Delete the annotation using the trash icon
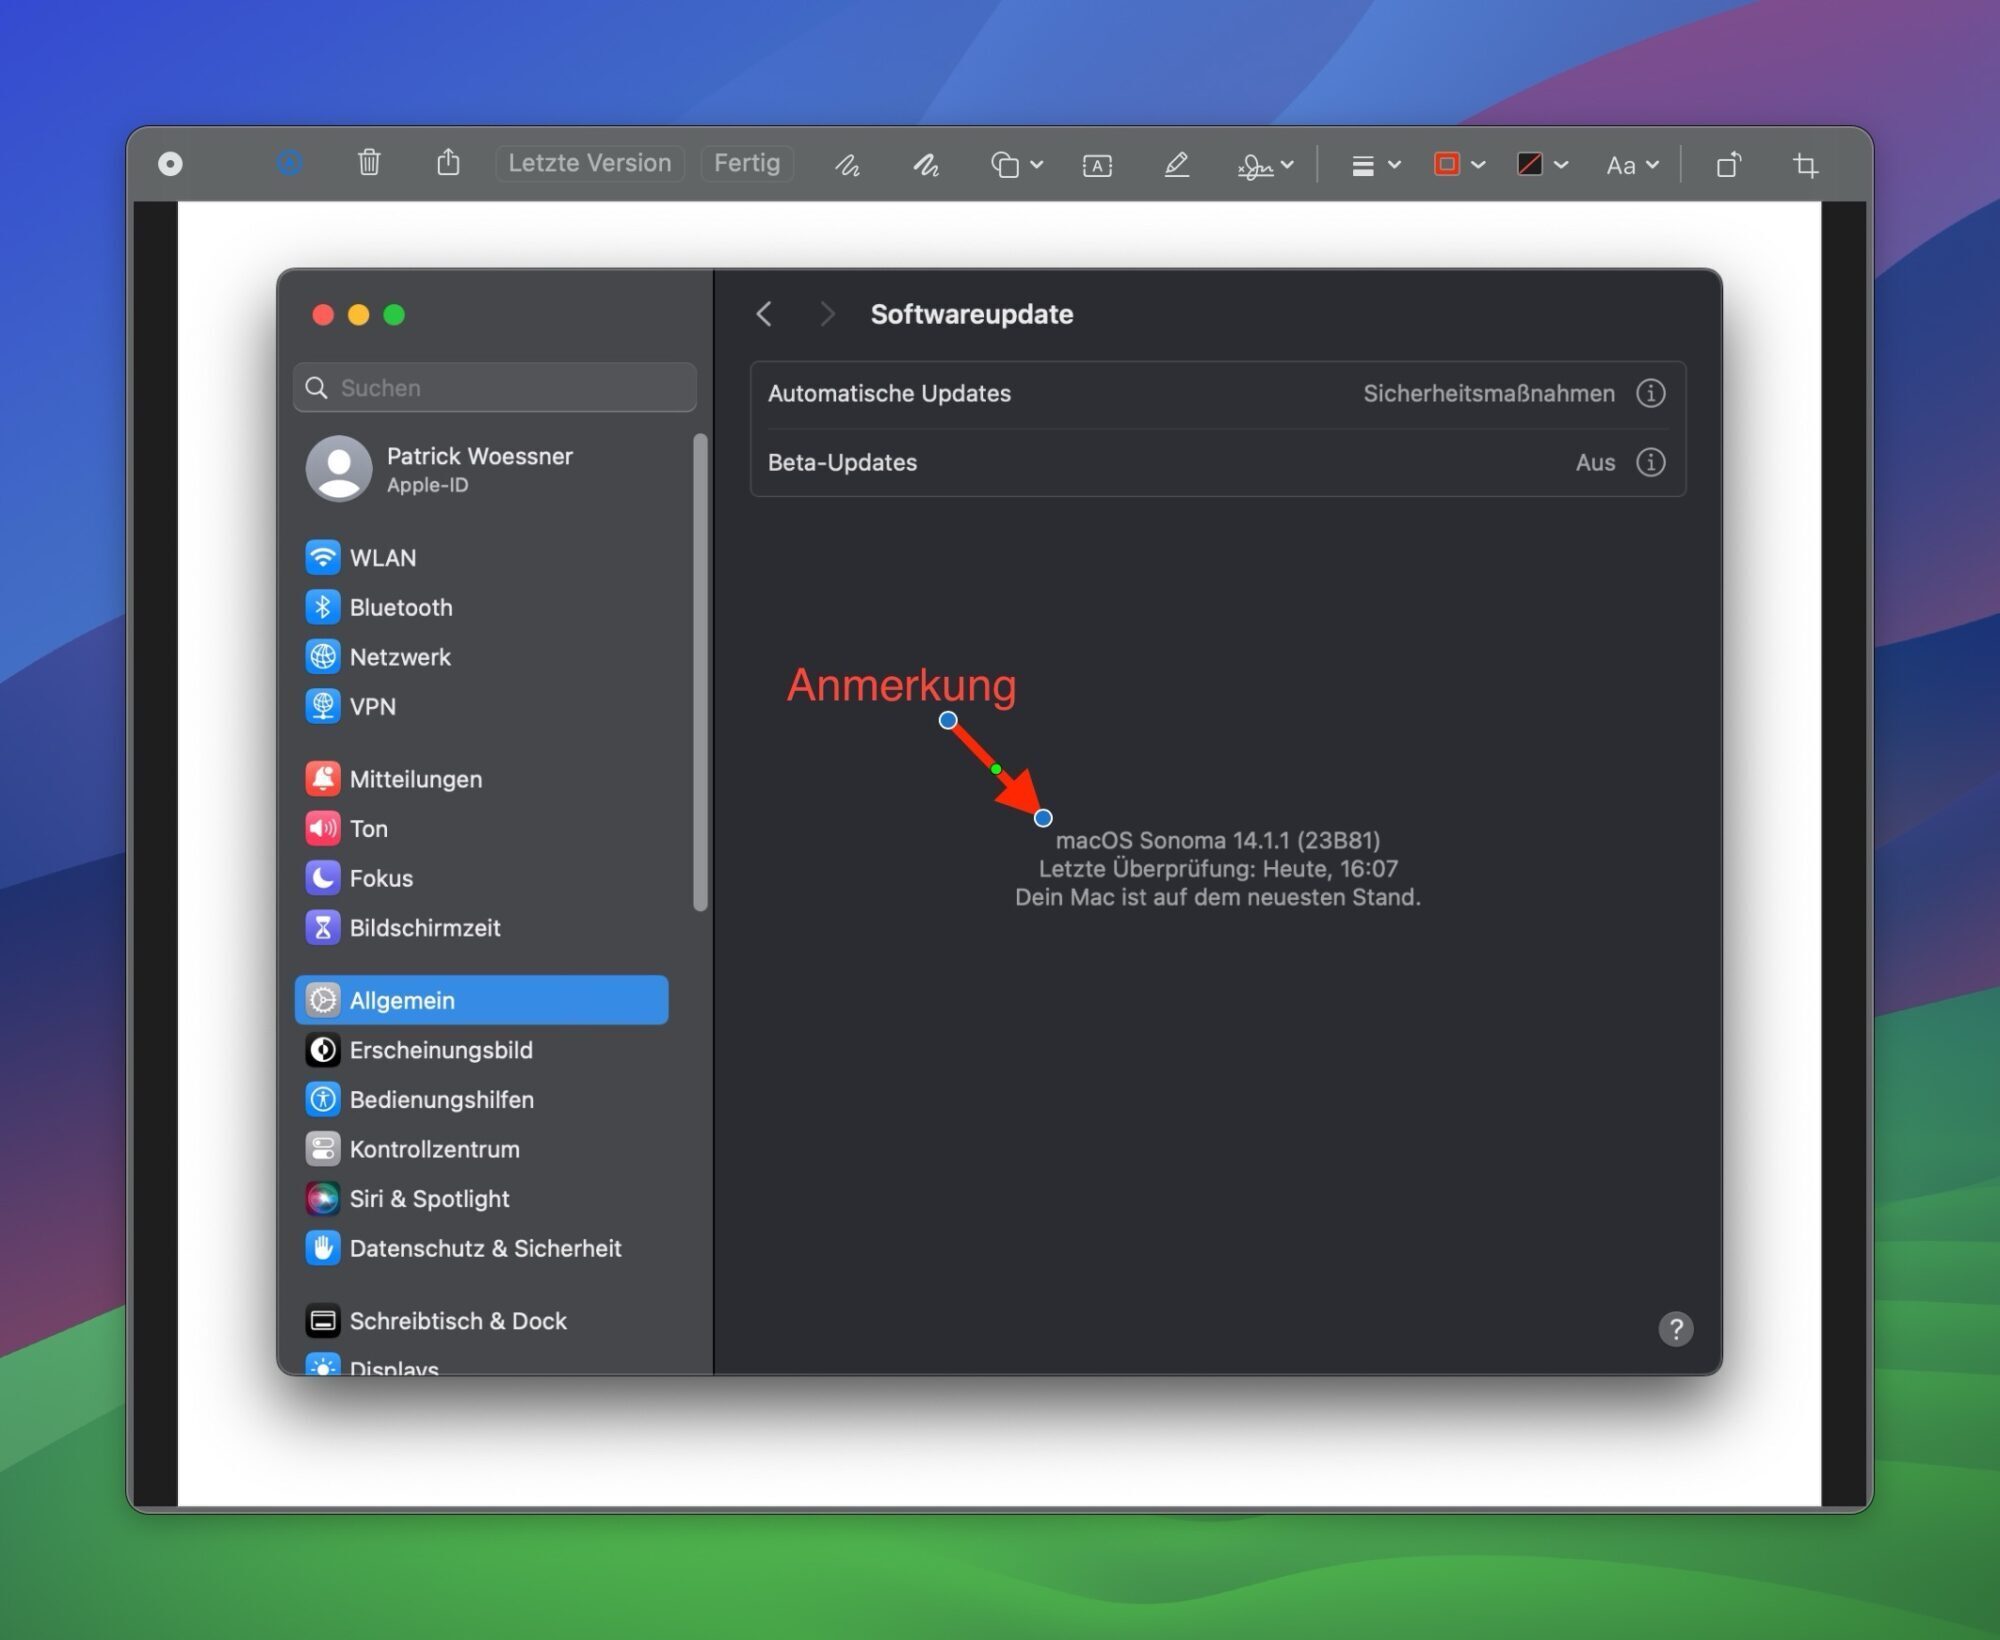The height and width of the screenshot is (1640, 2000). [370, 163]
